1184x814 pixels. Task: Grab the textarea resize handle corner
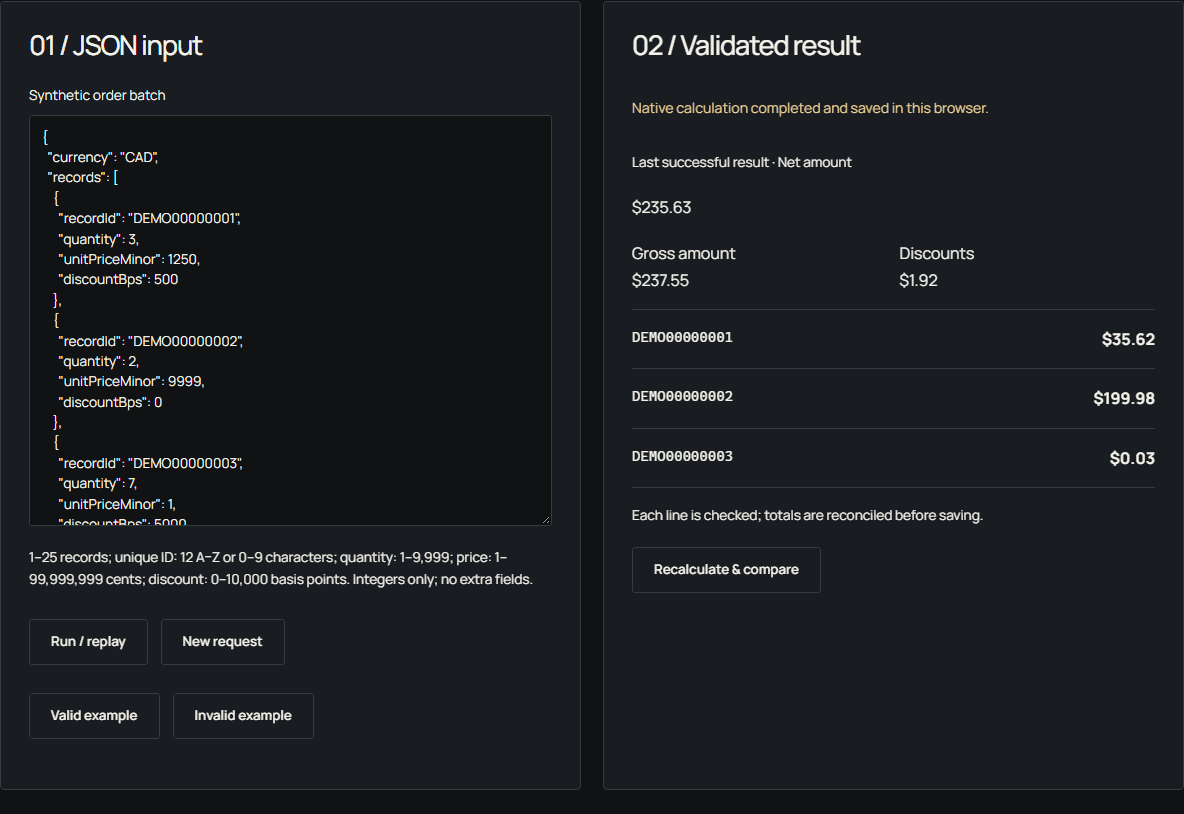coord(546,520)
